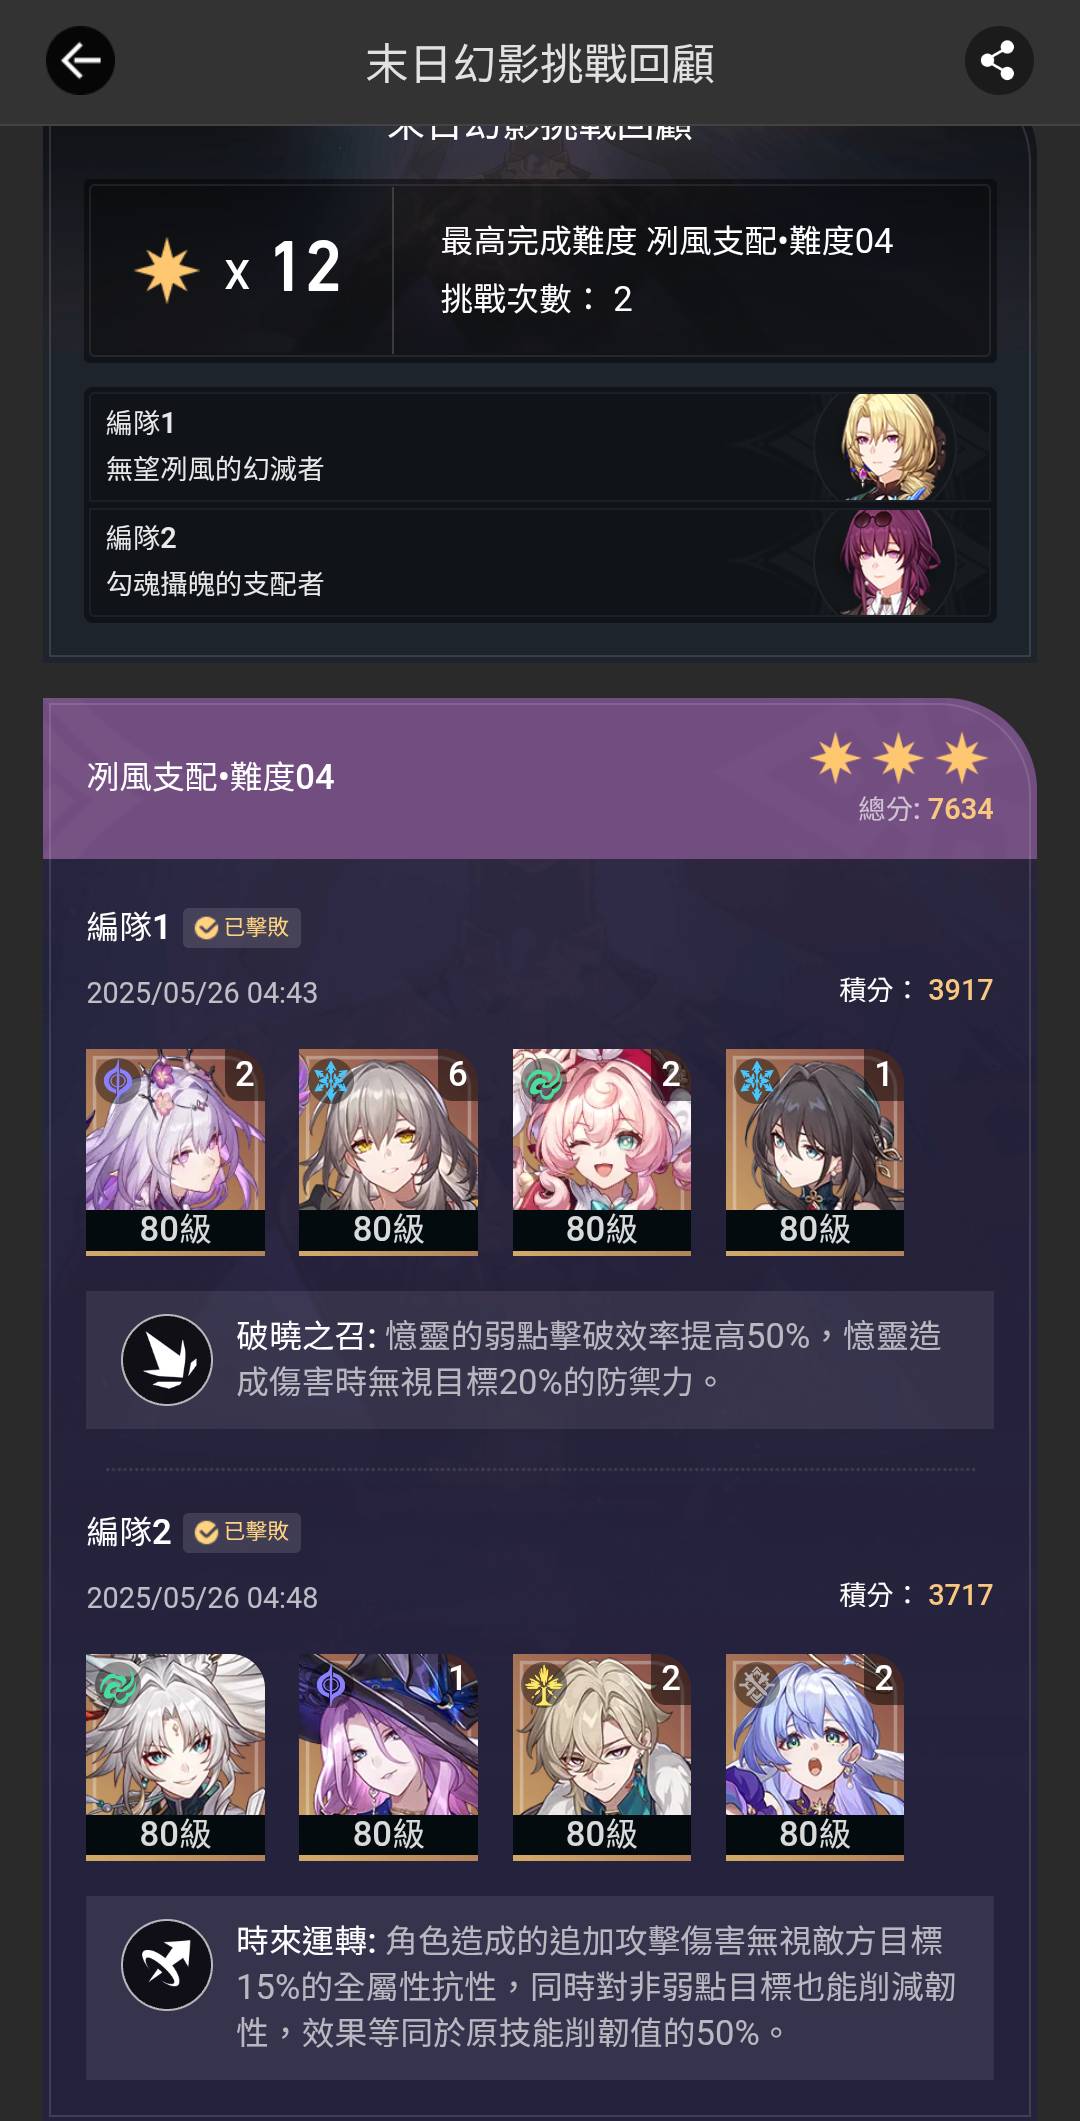The width and height of the screenshot is (1080, 2121).
Task: Tap the 破曉之召 buff icon
Action: [167, 1359]
